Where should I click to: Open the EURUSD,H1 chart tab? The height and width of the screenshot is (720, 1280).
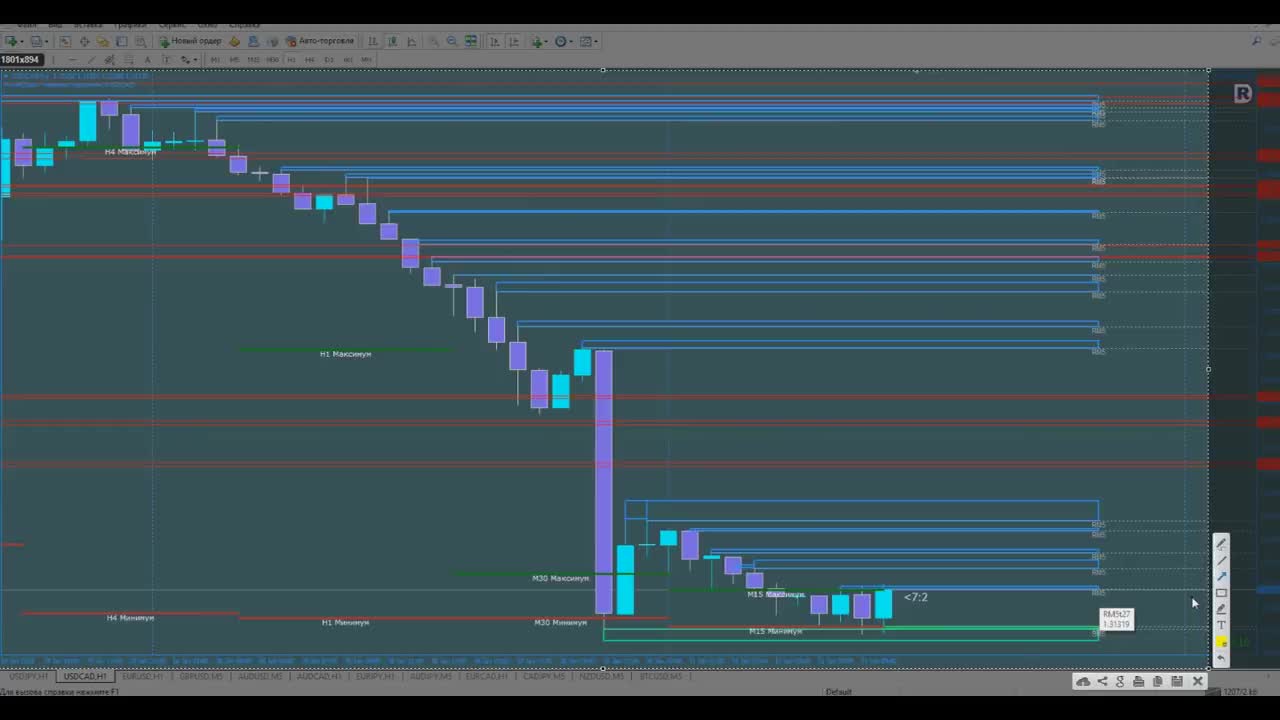[142, 676]
